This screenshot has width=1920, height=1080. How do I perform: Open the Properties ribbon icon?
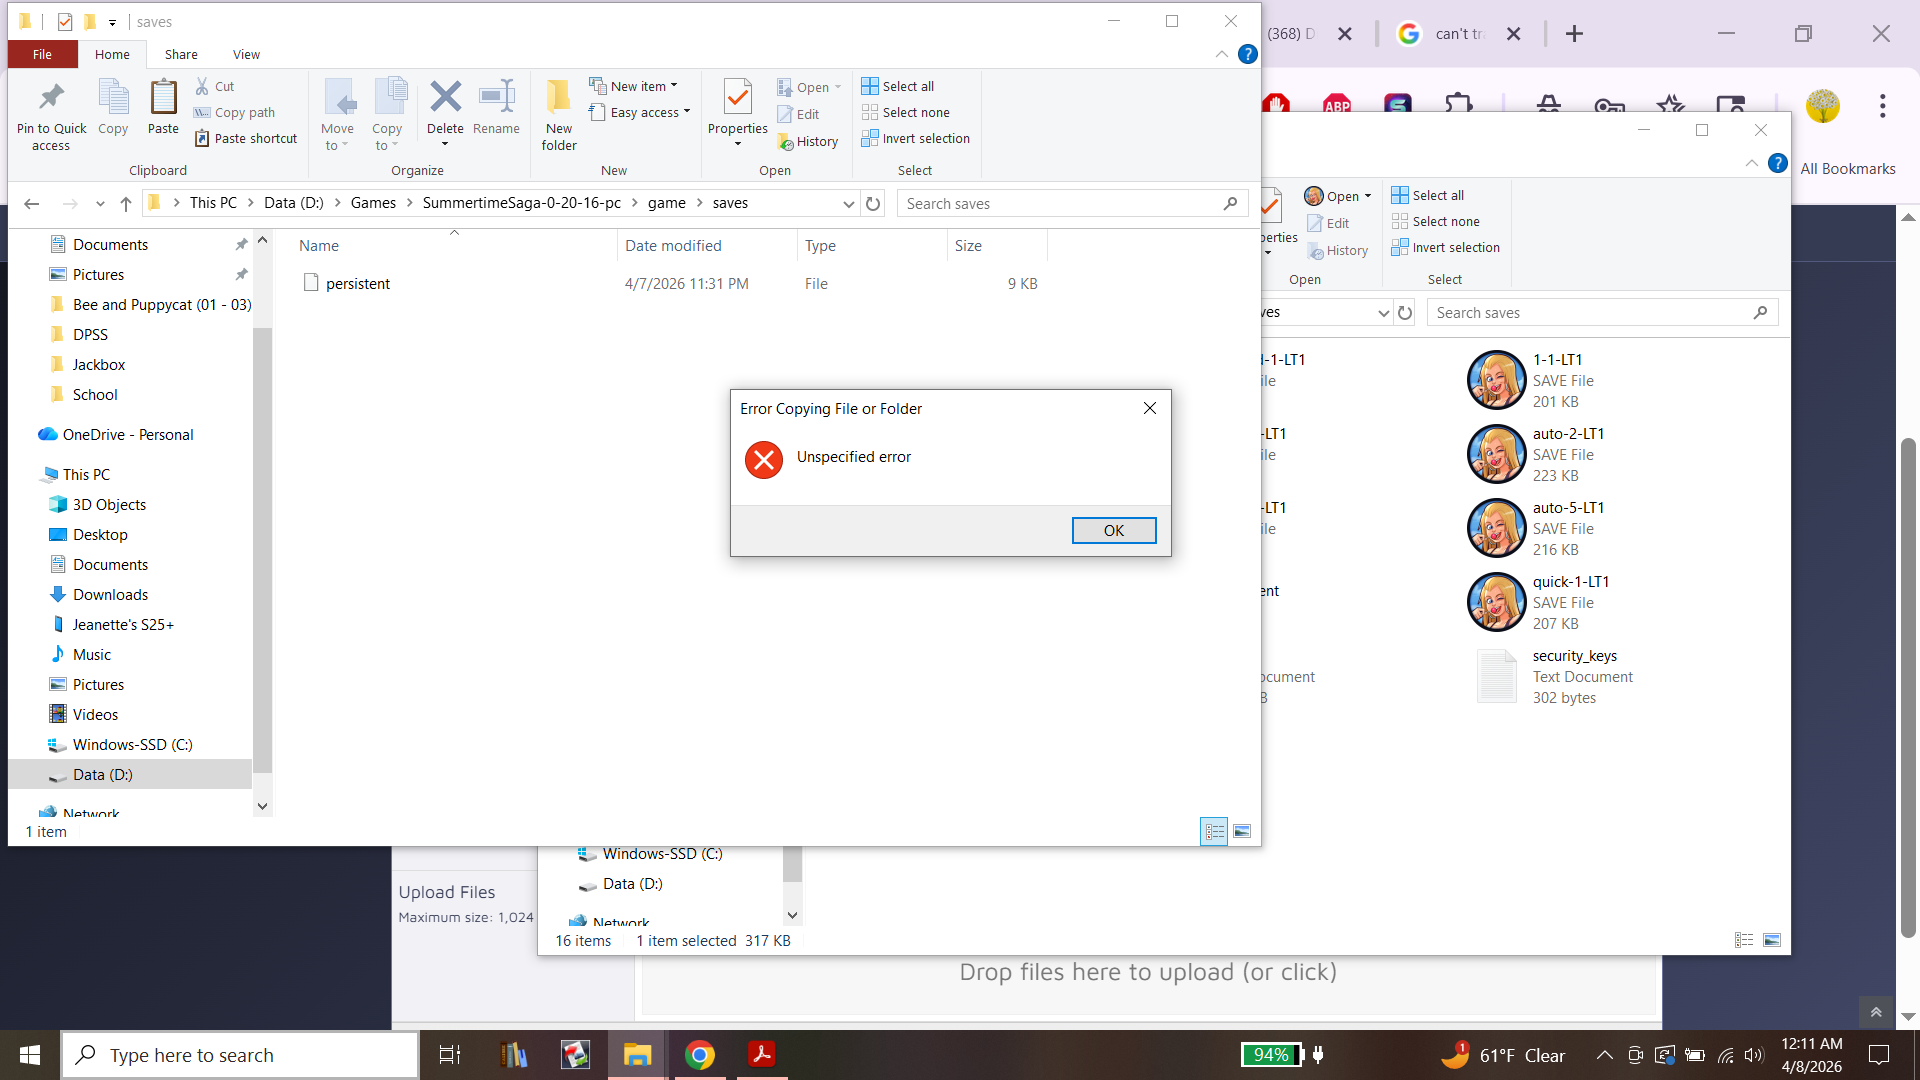(738, 98)
